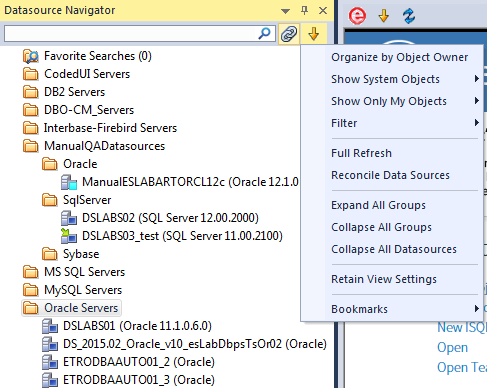487x388 pixels.
Task: Toggle the panel auto-hide pin icon
Action: (x=304, y=11)
